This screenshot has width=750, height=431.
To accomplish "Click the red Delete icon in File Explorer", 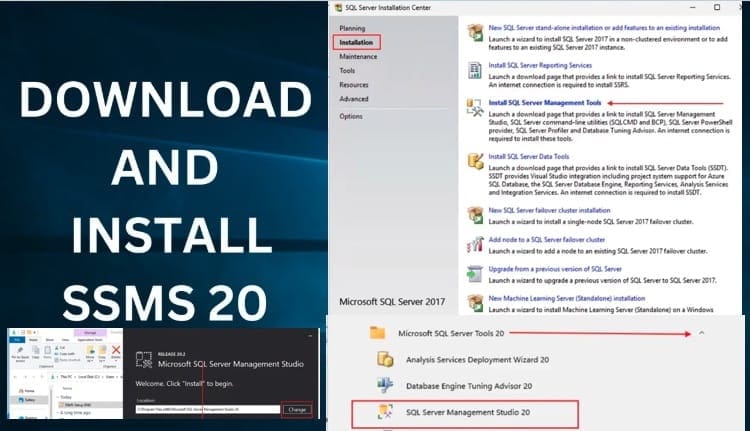I will click(x=115, y=353).
